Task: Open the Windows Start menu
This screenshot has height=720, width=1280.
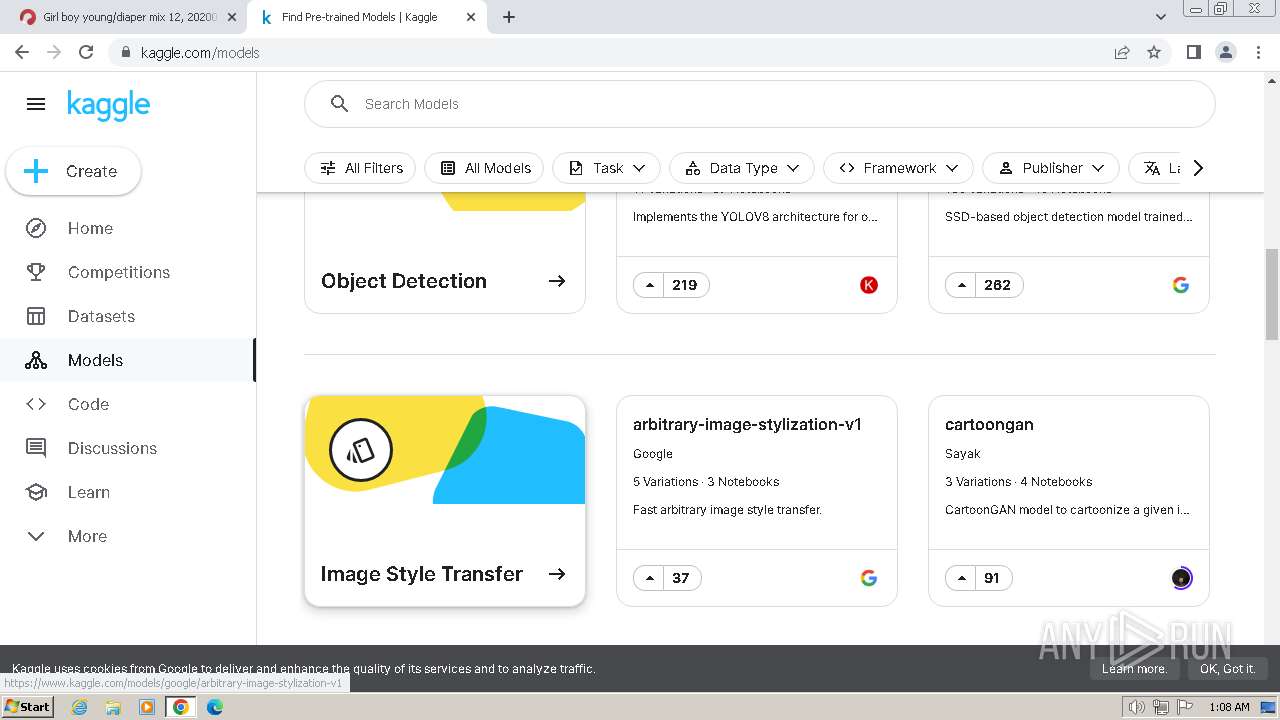Action: 28,706
